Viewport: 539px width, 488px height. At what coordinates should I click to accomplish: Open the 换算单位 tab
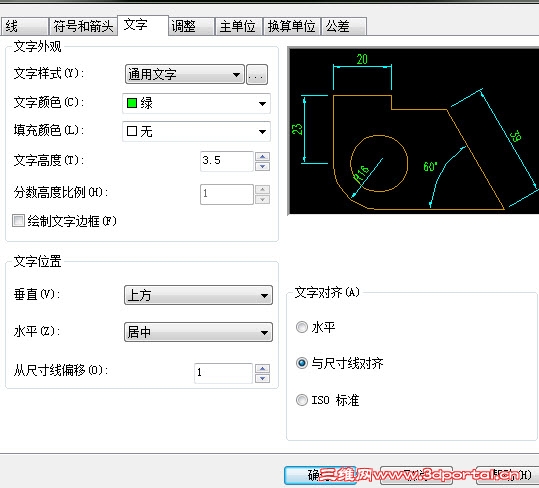click(292, 26)
